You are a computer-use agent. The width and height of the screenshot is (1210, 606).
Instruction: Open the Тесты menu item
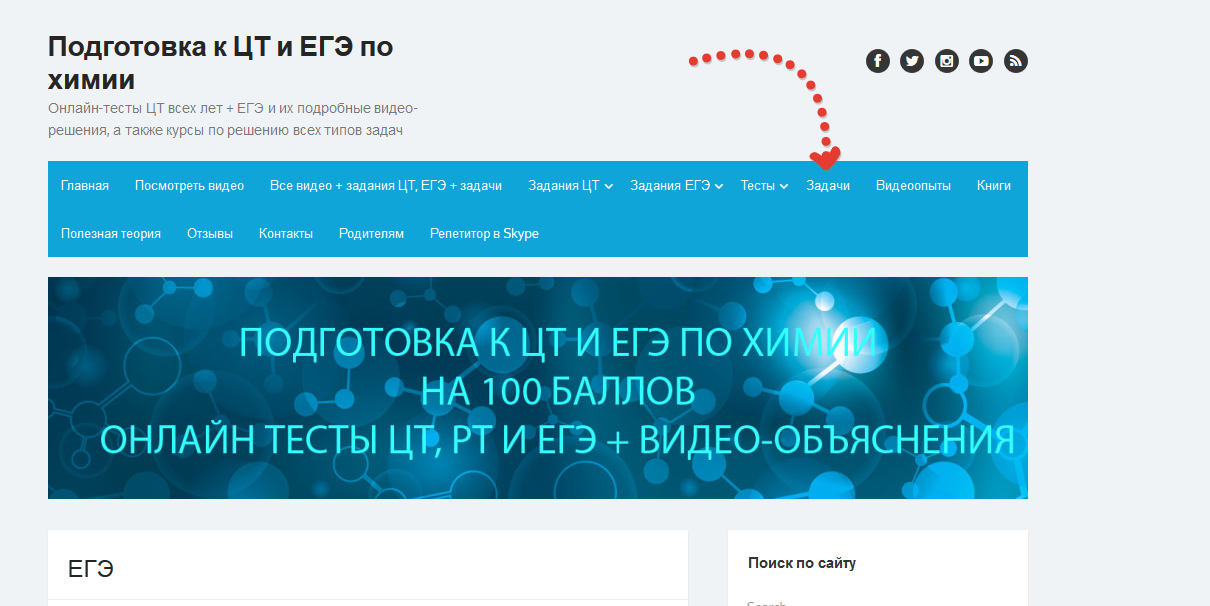click(x=758, y=185)
